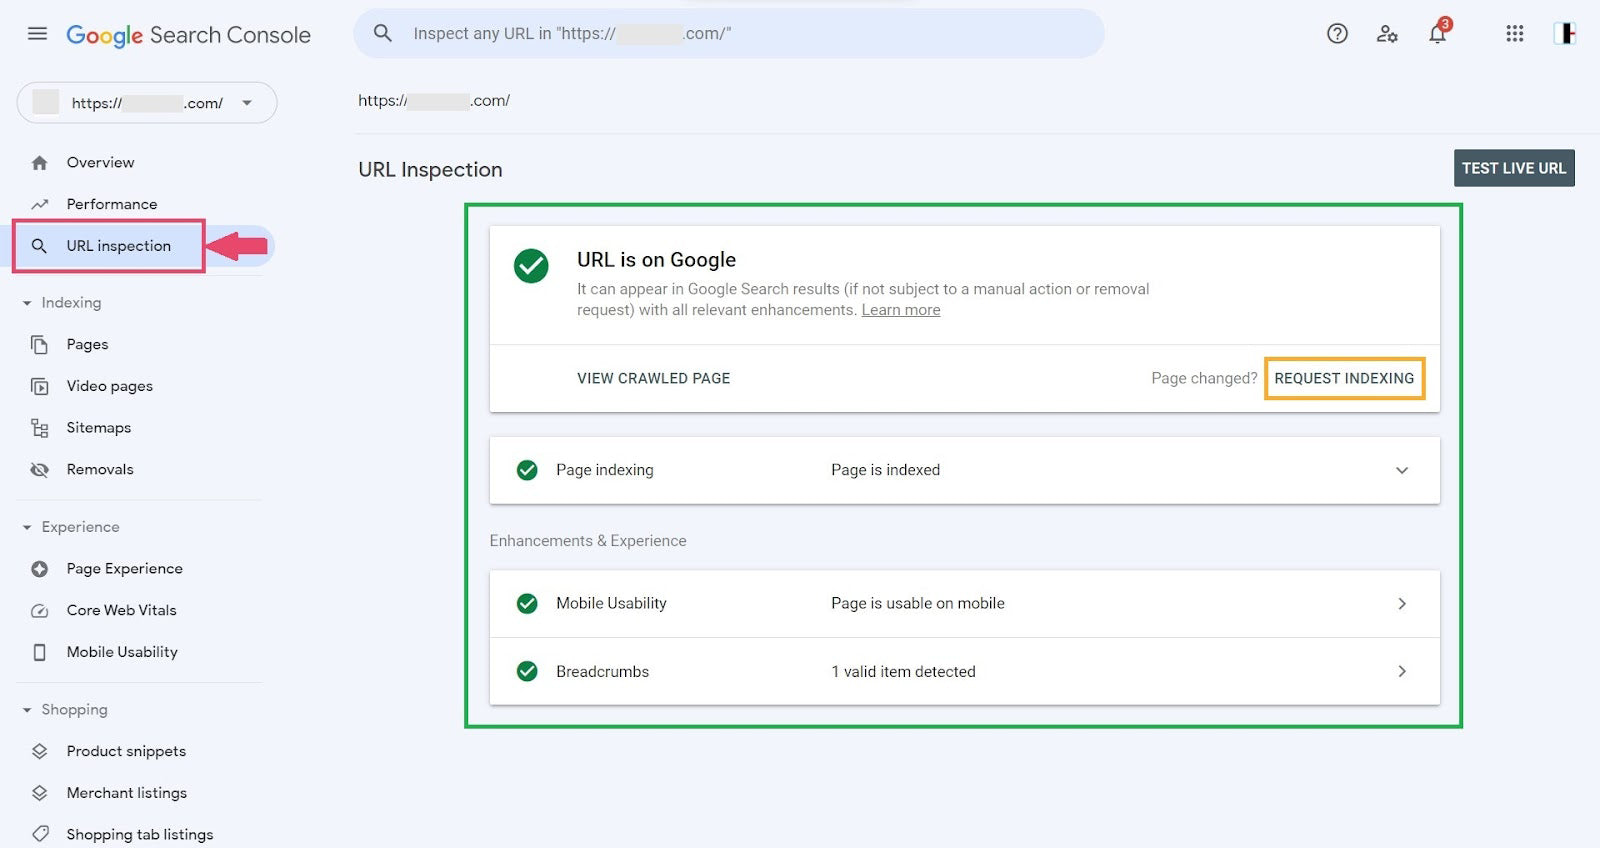The height and width of the screenshot is (848, 1600).
Task: Click the green check beside Breadcrumbs
Action: pyautogui.click(x=527, y=671)
